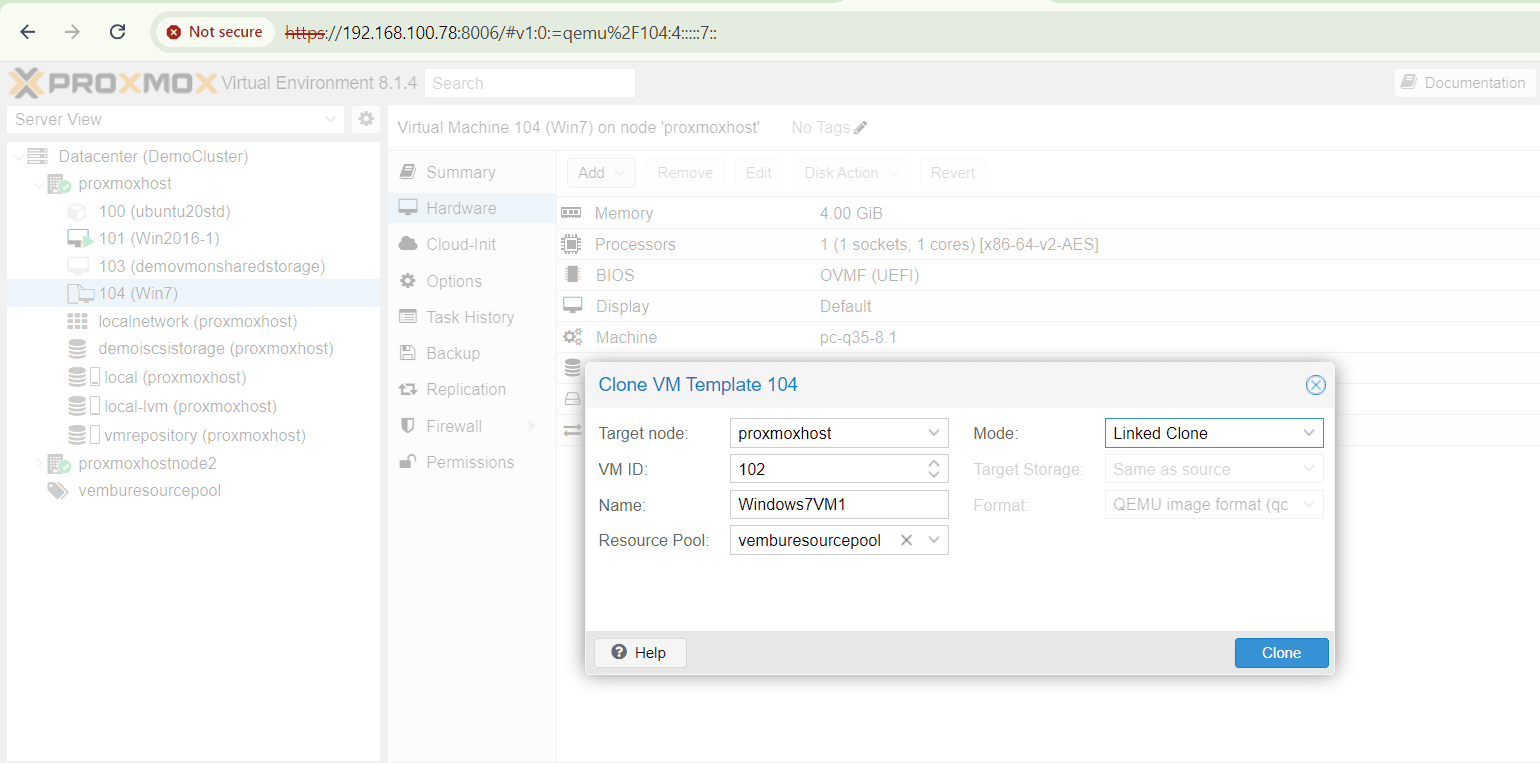Click the container icon for 100 (ubuntu20std)
This screenshot has width=1540, height=763.
pyautogui.click(x=77, y=212)
